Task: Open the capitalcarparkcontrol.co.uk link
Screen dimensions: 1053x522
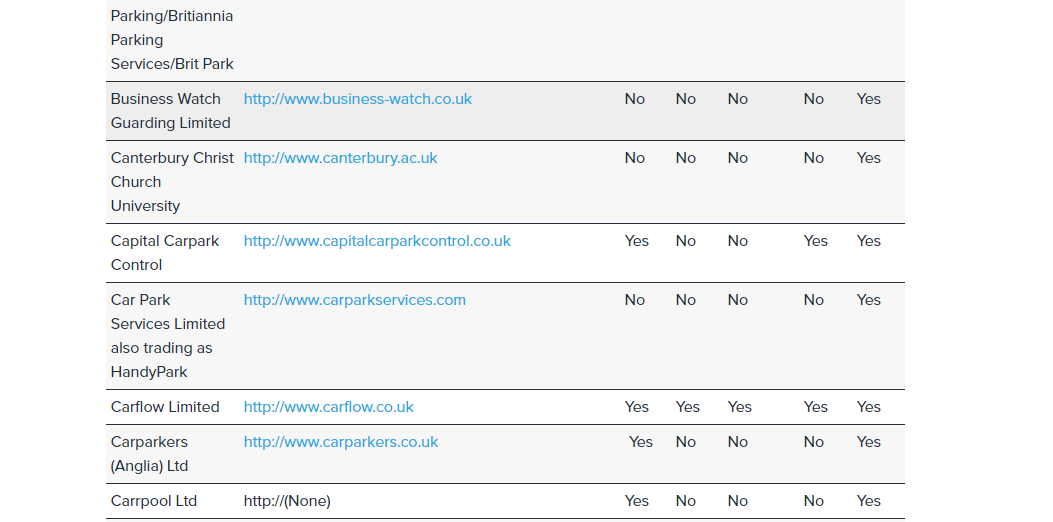Action: (x=377, y=241)
